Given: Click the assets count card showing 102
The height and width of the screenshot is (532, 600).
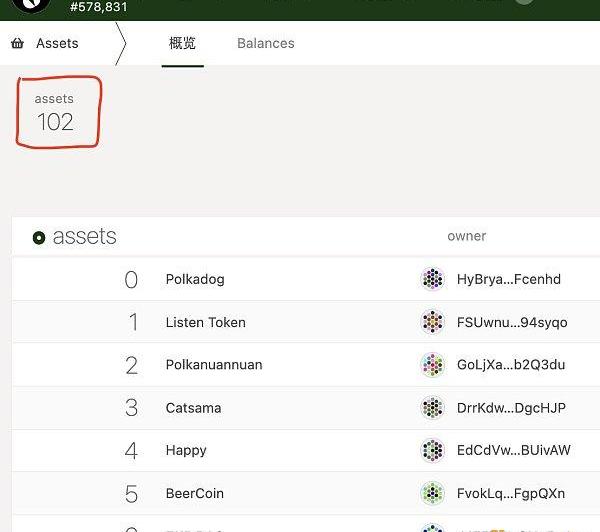Looking at the screenshot, I should pyautogui.click(x=56, y=112).
